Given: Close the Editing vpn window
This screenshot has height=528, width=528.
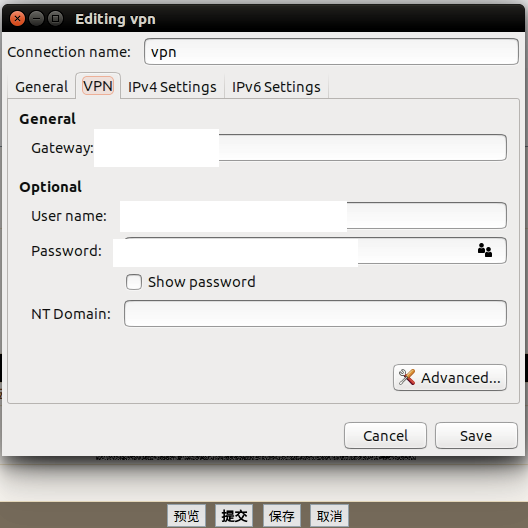Looking at the screenshot, I should click(x=17, y=19).
